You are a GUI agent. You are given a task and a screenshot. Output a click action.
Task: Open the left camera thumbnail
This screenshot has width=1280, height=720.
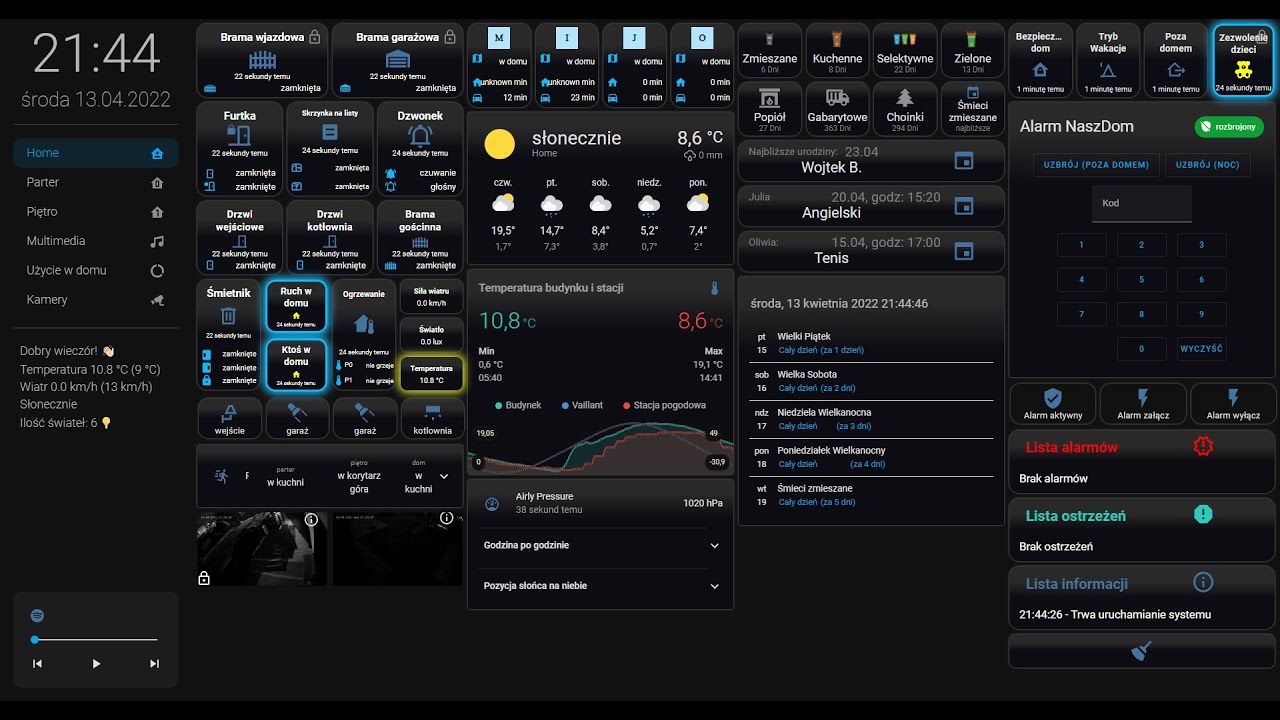point(262,549)
